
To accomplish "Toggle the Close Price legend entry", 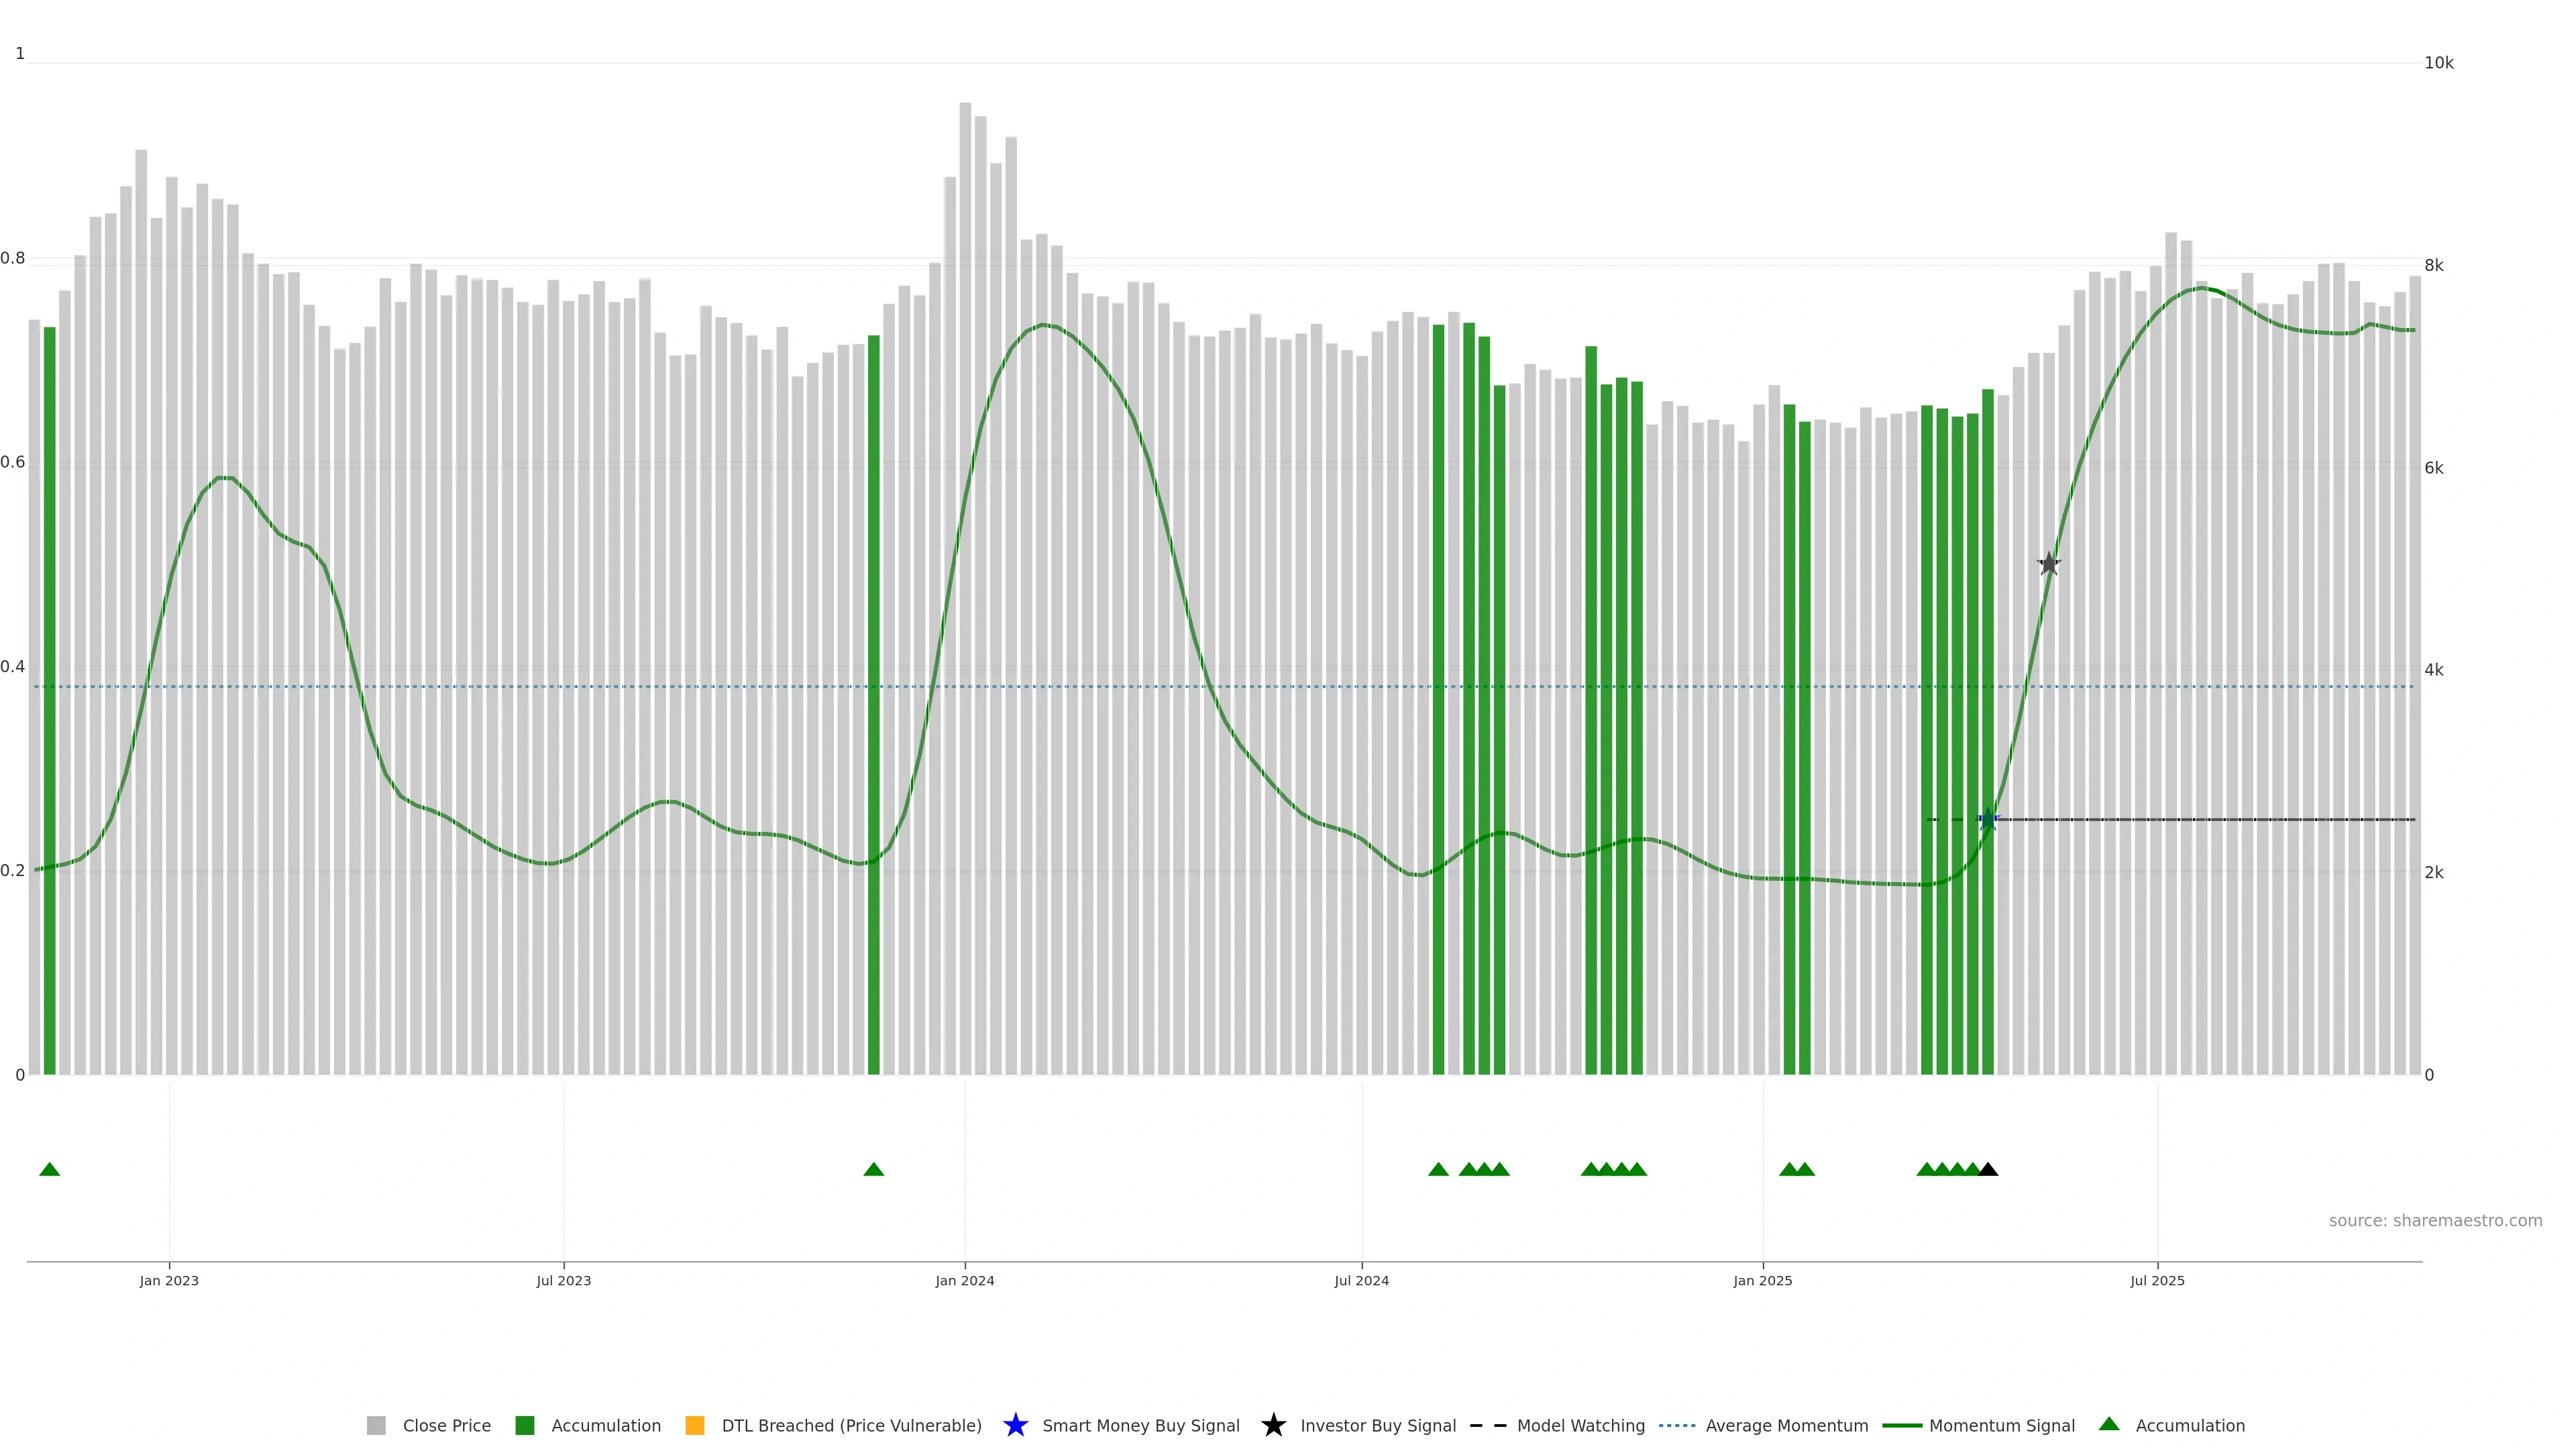I will coord(446,1425).
